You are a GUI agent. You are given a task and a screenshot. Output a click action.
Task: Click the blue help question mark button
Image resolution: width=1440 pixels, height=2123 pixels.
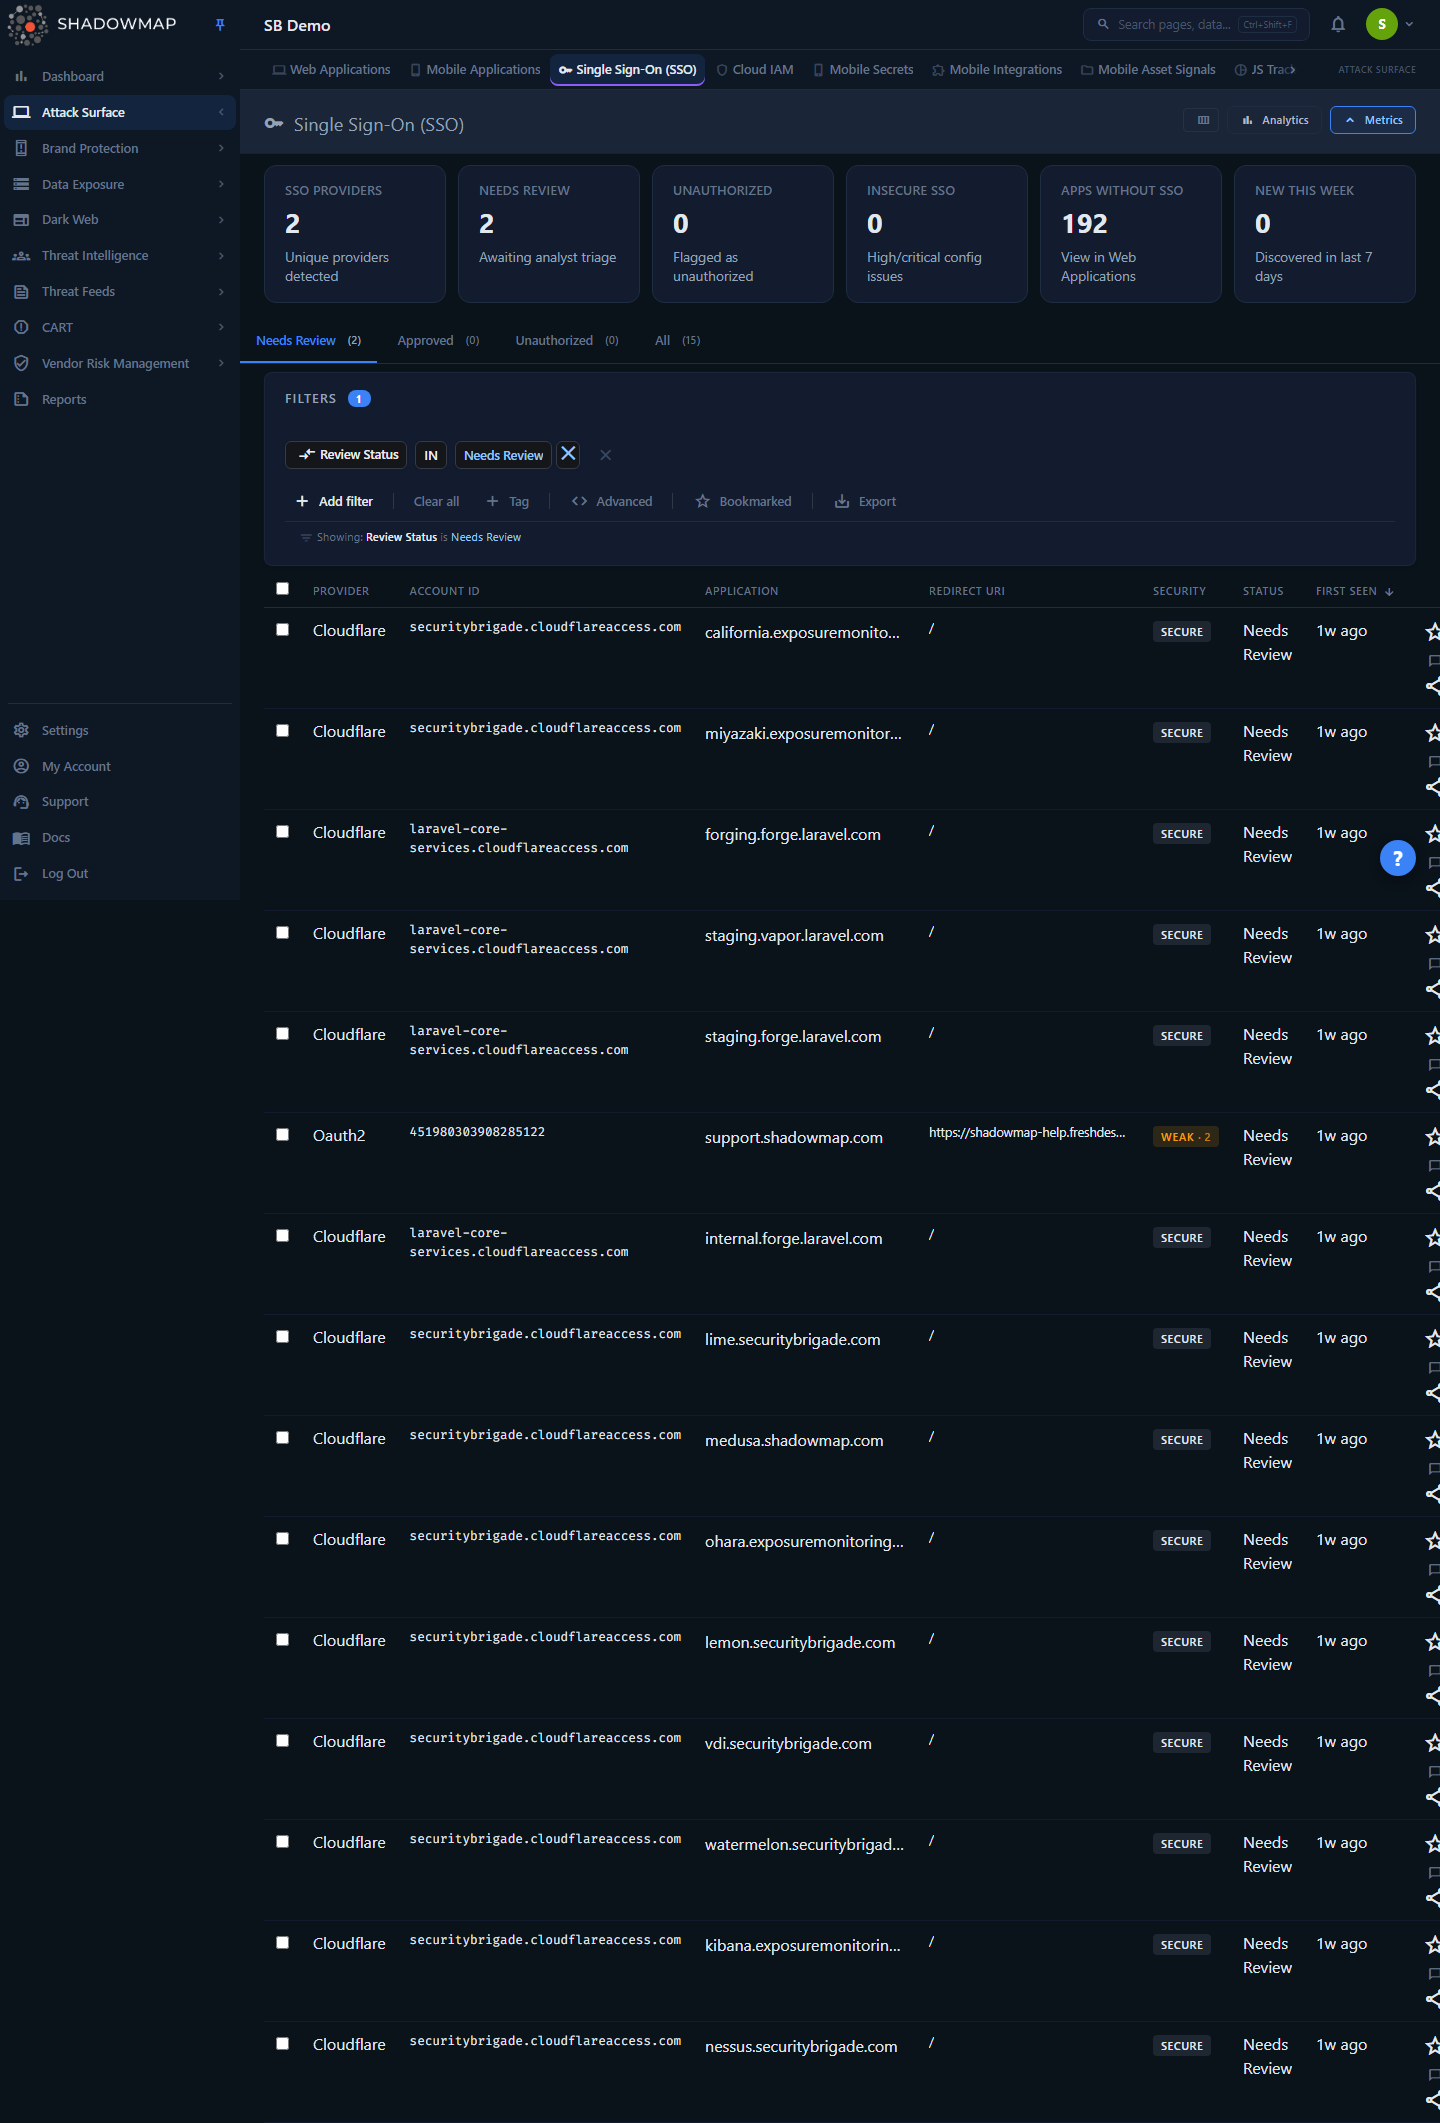(x=1398, y=858)
